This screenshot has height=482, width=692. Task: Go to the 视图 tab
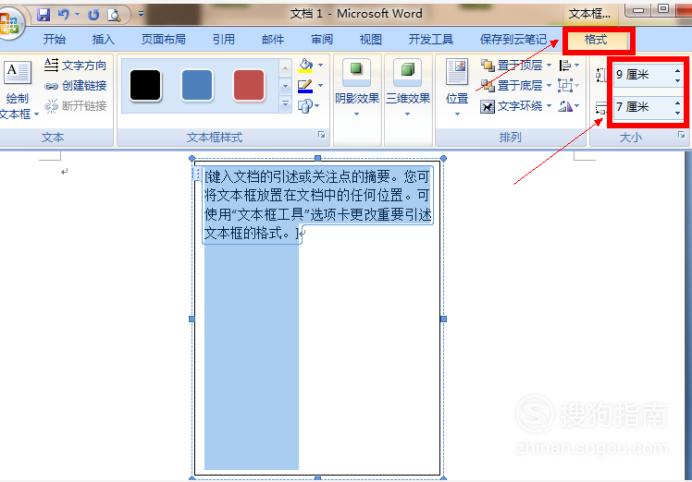coord(371,39)
